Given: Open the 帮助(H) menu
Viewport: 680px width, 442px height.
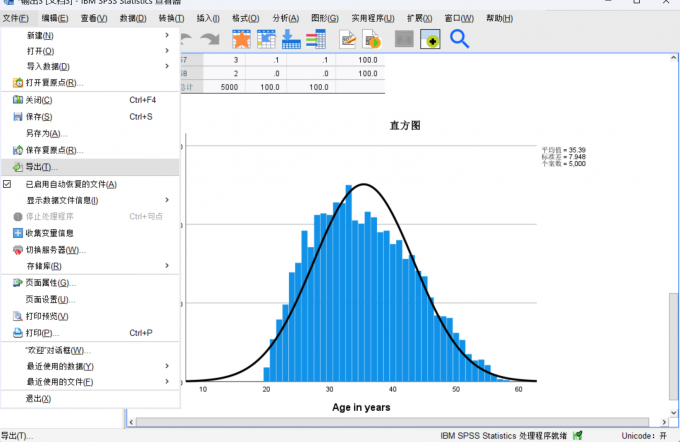Looking at the screenshot, I should pyautogui.click(x=499, y=18).
